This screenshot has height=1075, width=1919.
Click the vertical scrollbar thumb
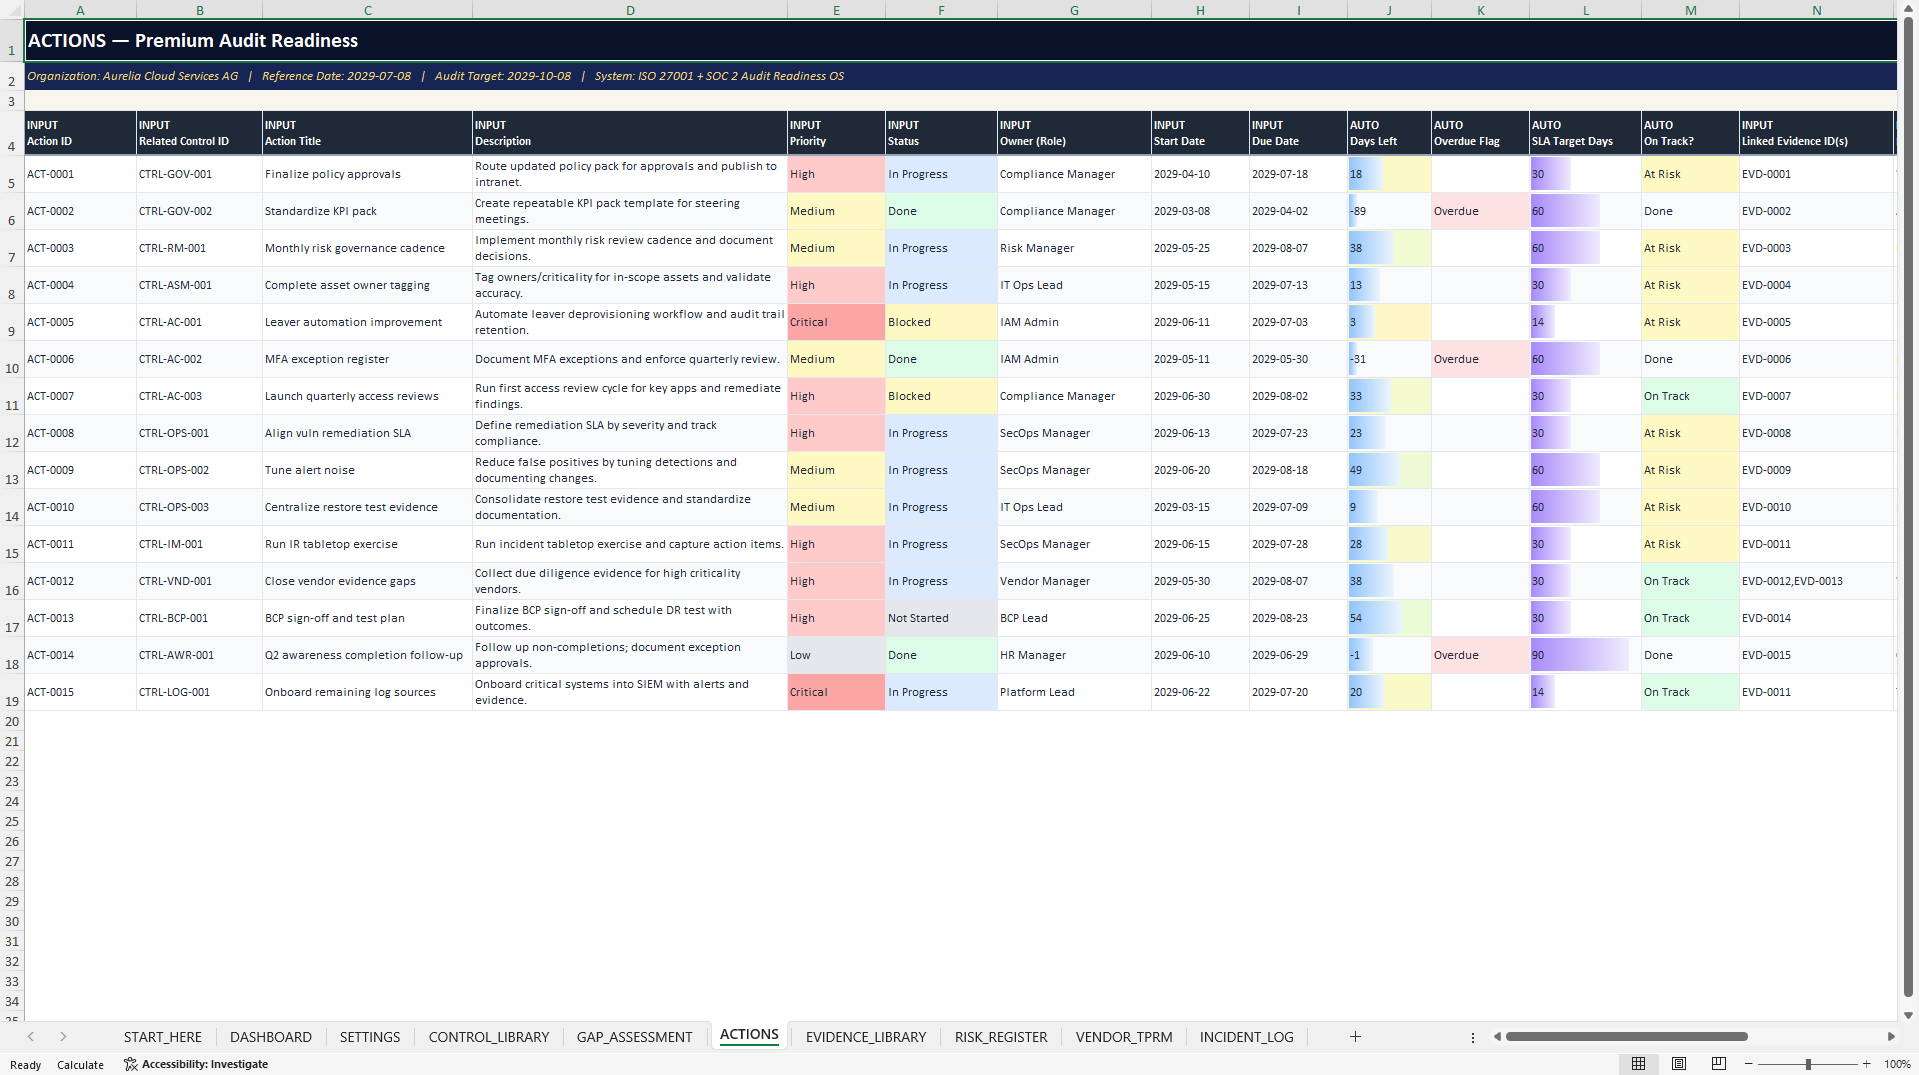tap(1908, 505)
